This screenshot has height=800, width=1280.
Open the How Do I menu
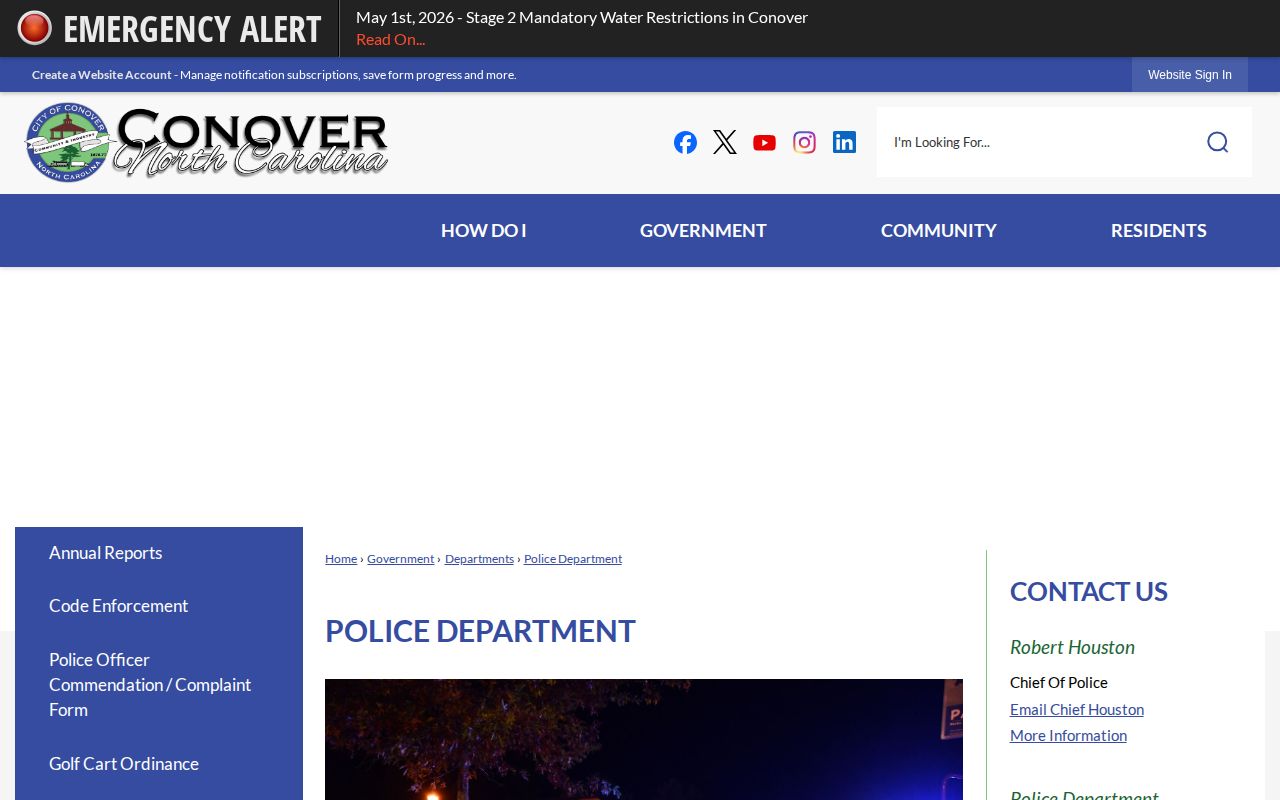coord(484,230)
